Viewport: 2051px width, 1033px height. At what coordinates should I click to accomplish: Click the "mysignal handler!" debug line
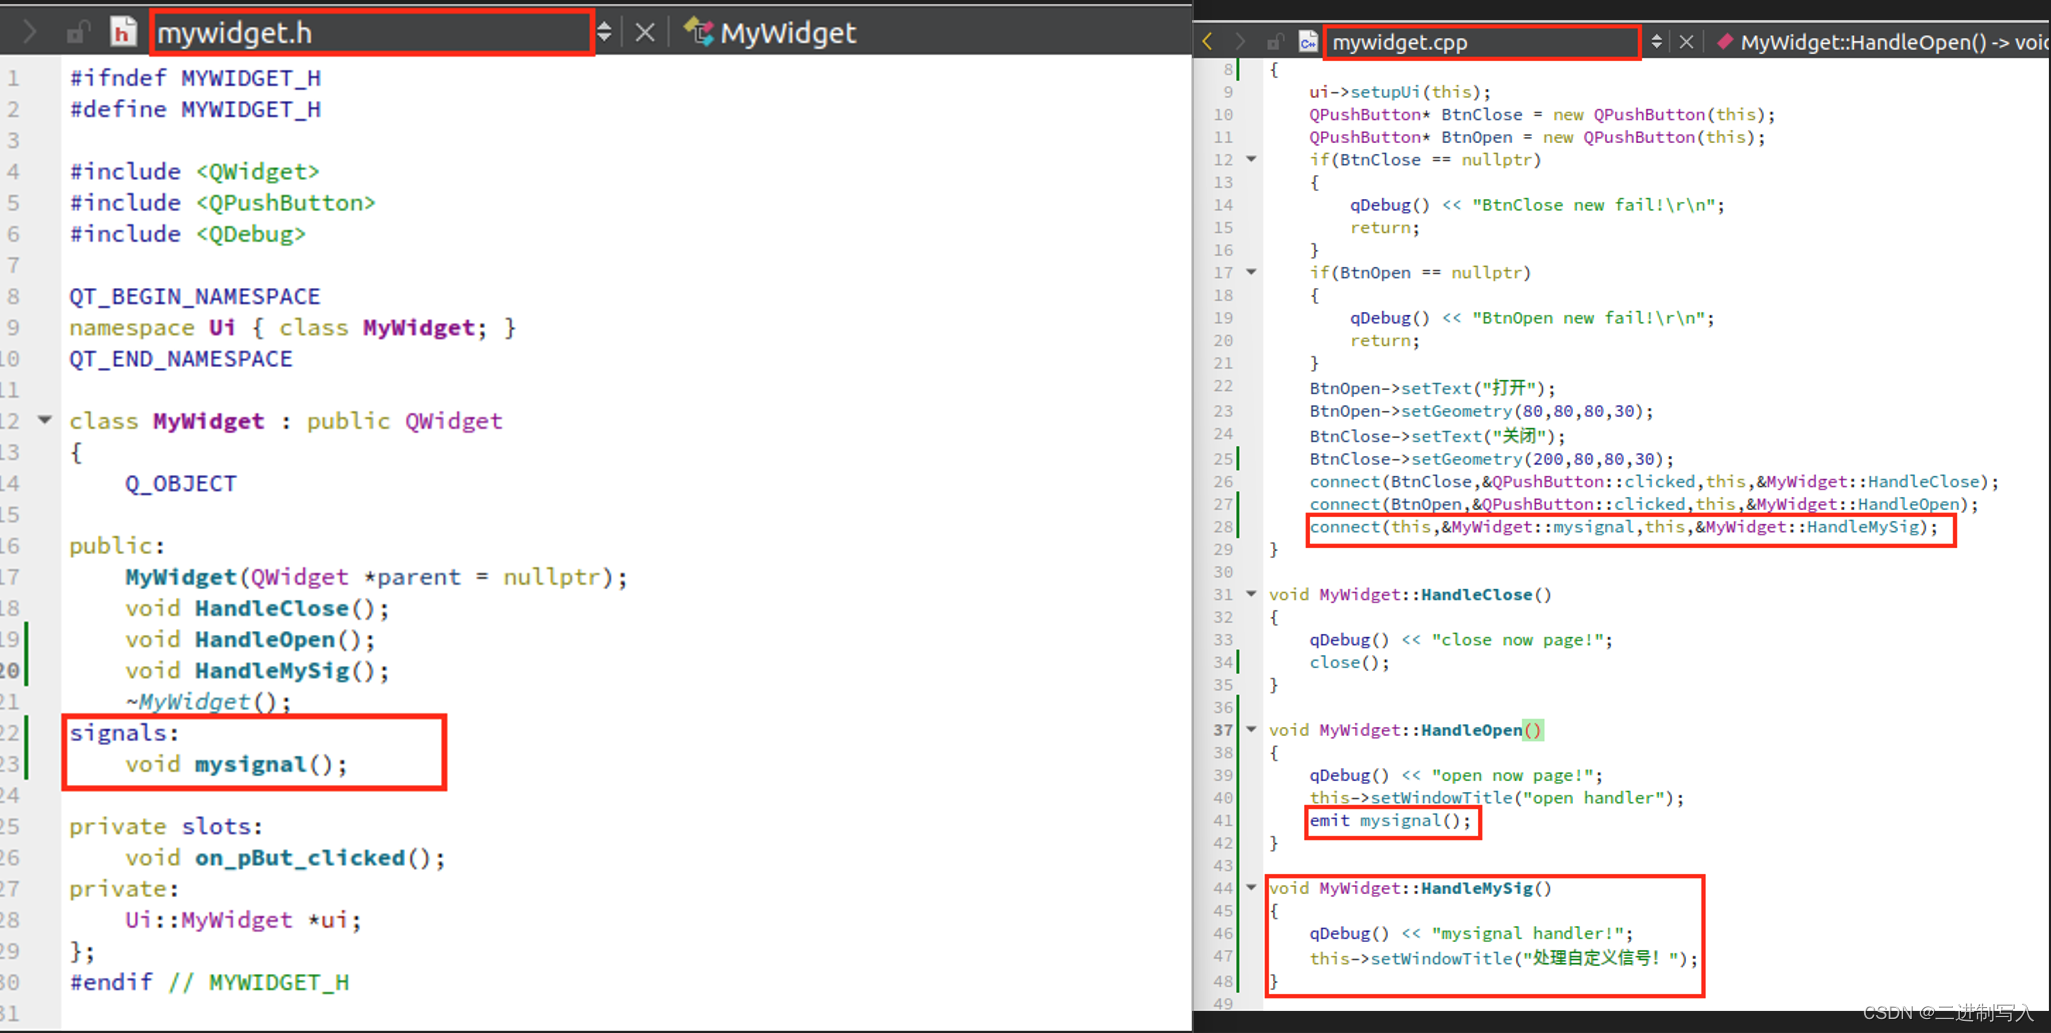[1471, 933]
